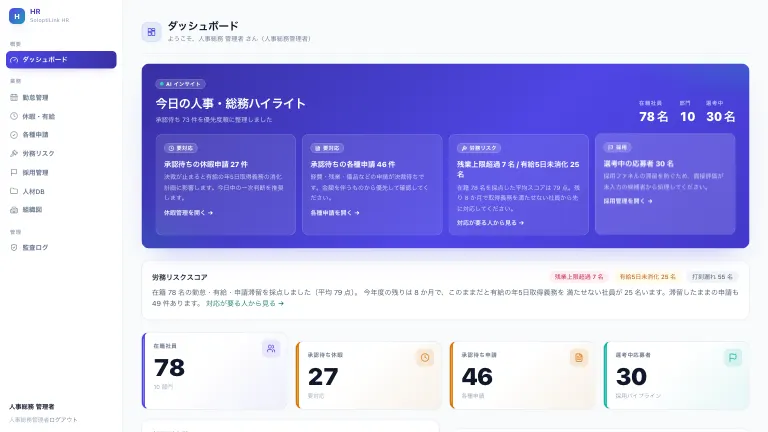This screenshot has height=432, width=768.
Task: Click the 各種申請 checkmark circle icon
Action: (x=14, y=135)
